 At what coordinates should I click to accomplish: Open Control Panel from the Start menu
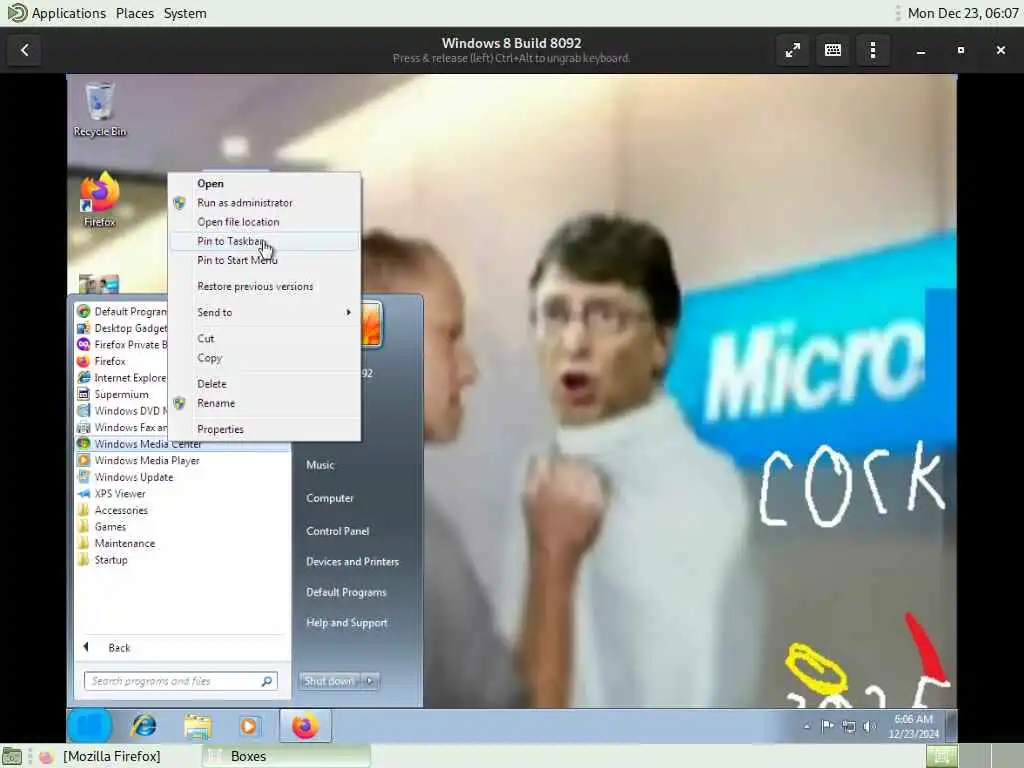tap(338, 531)
